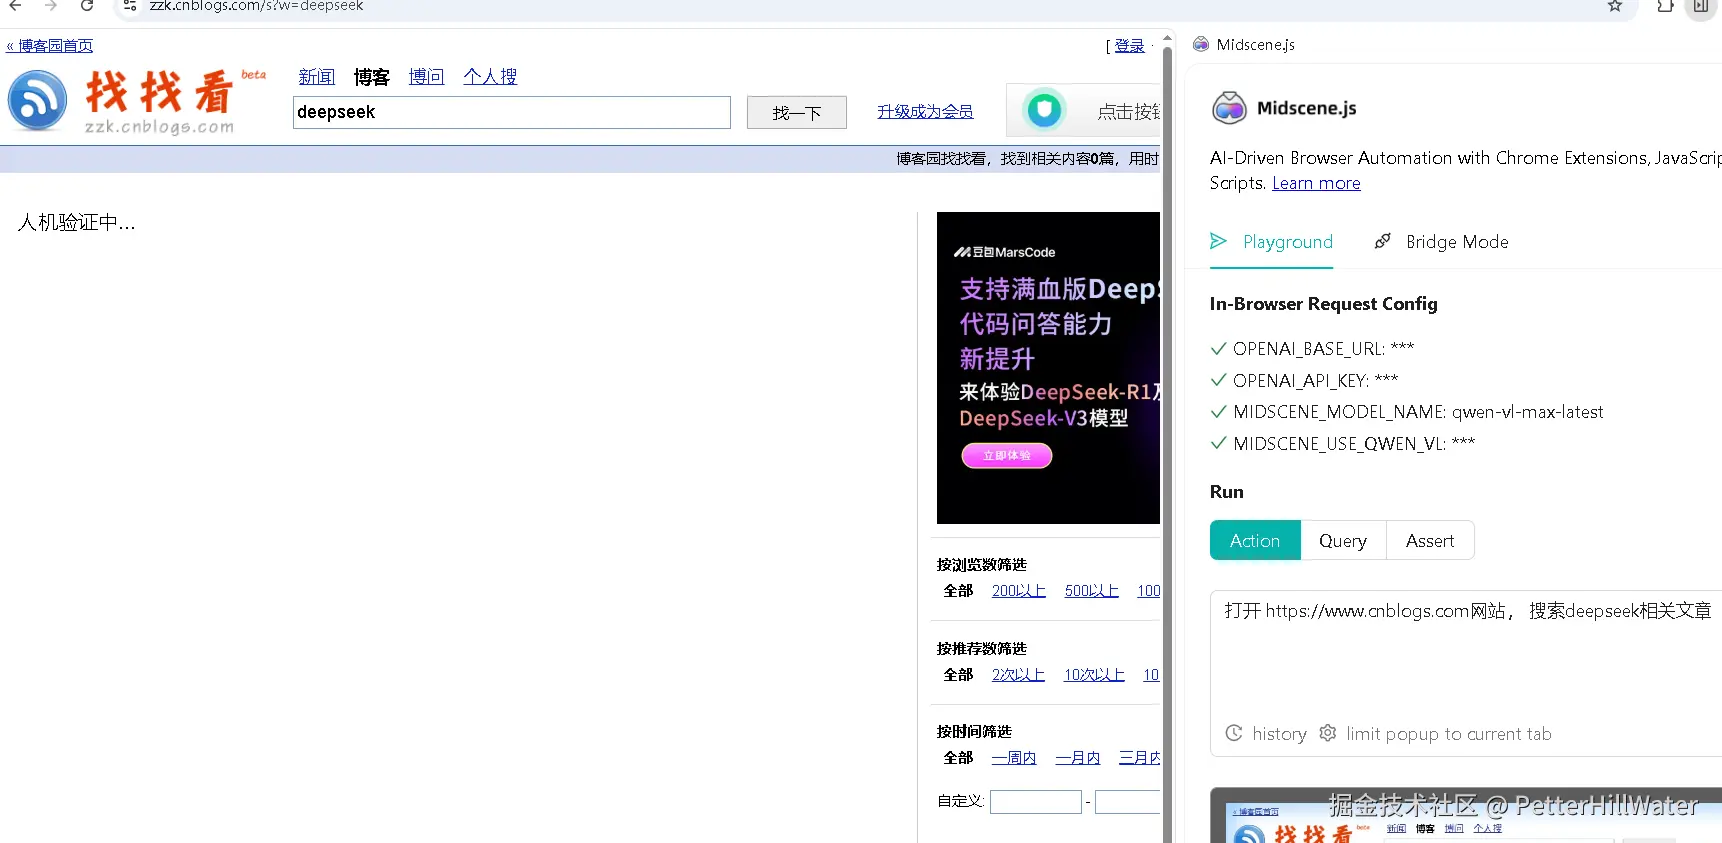Click the history label in prompt box
Viewport: 1722px width, 843px height.
[1279, 734]
